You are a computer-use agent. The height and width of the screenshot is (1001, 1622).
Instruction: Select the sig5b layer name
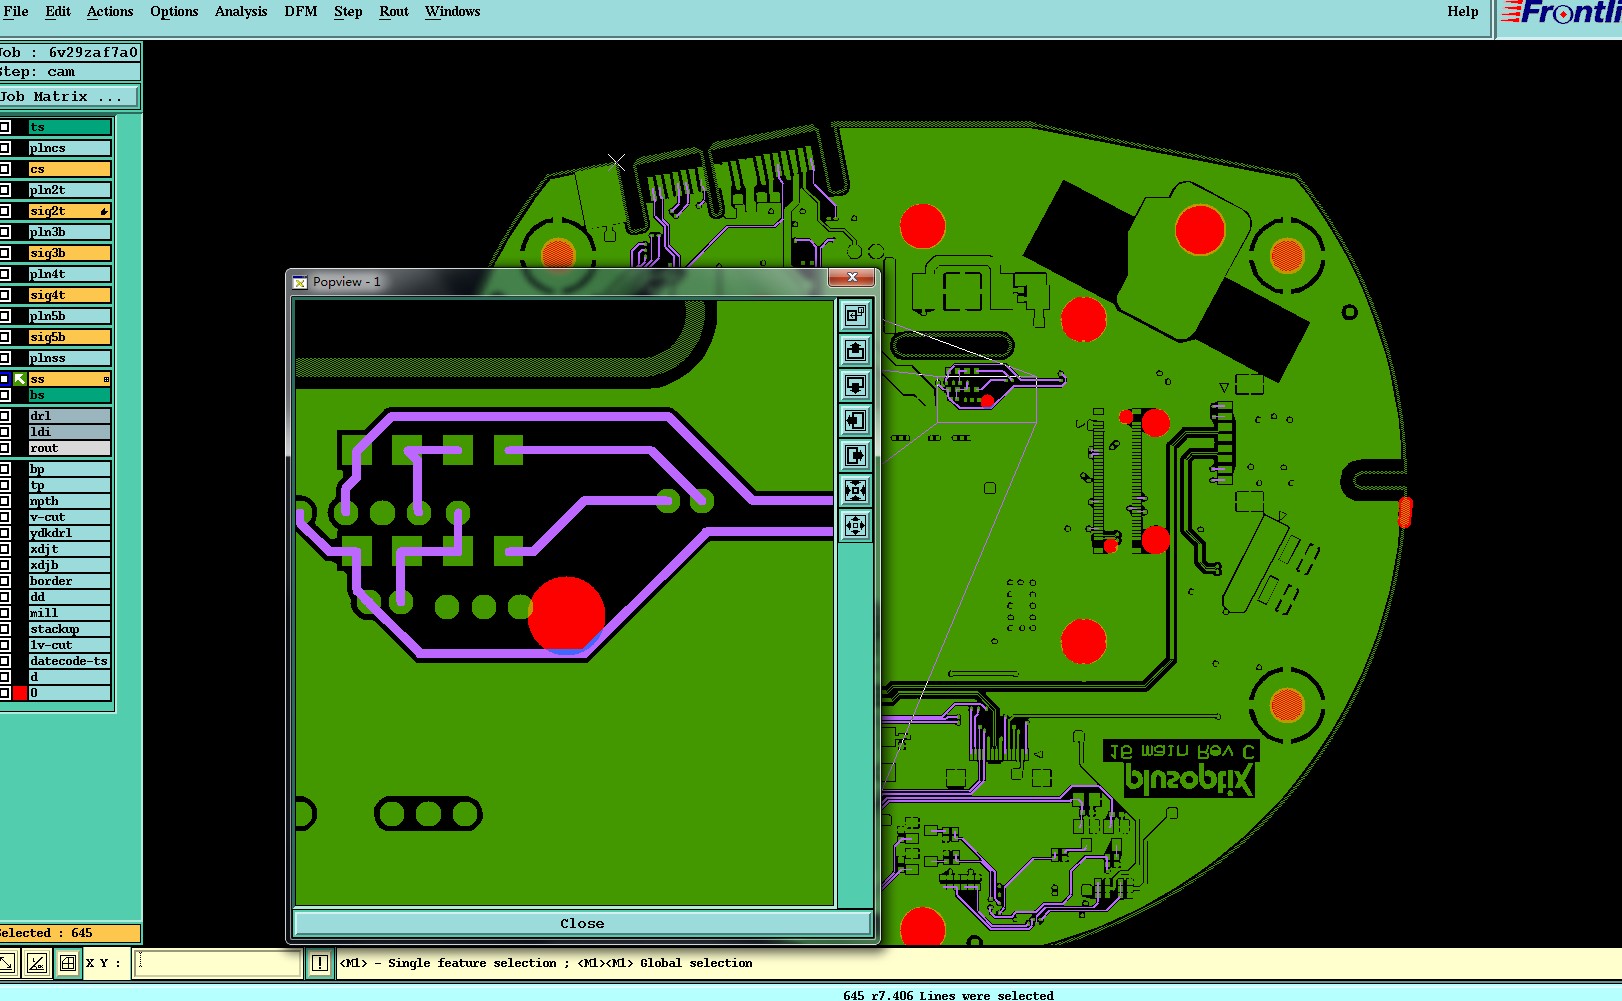(69, 337)
